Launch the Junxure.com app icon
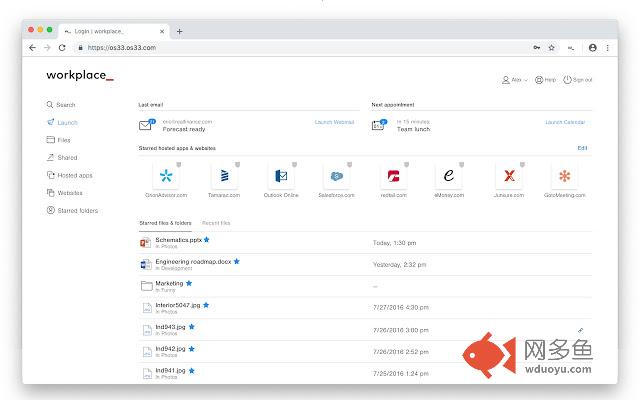 pos(509,176)
